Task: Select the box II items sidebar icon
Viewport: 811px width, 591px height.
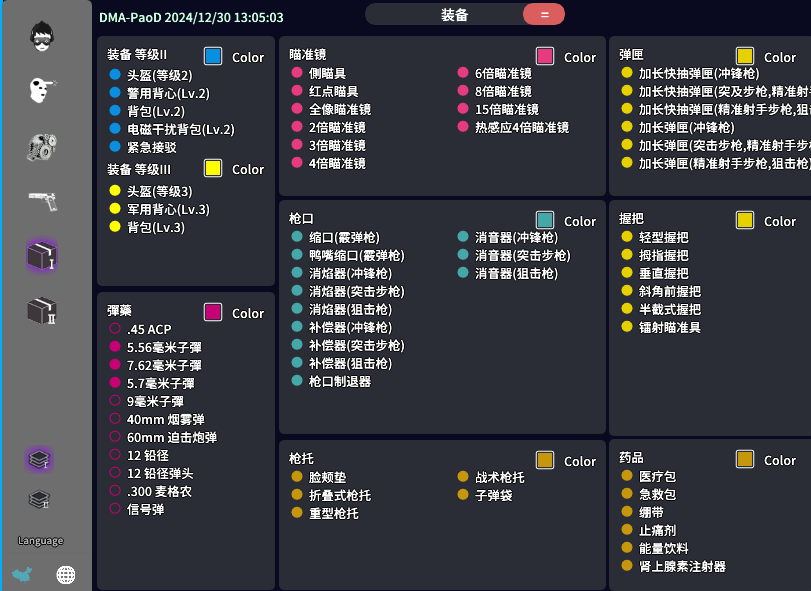Action: coord(42,310)
